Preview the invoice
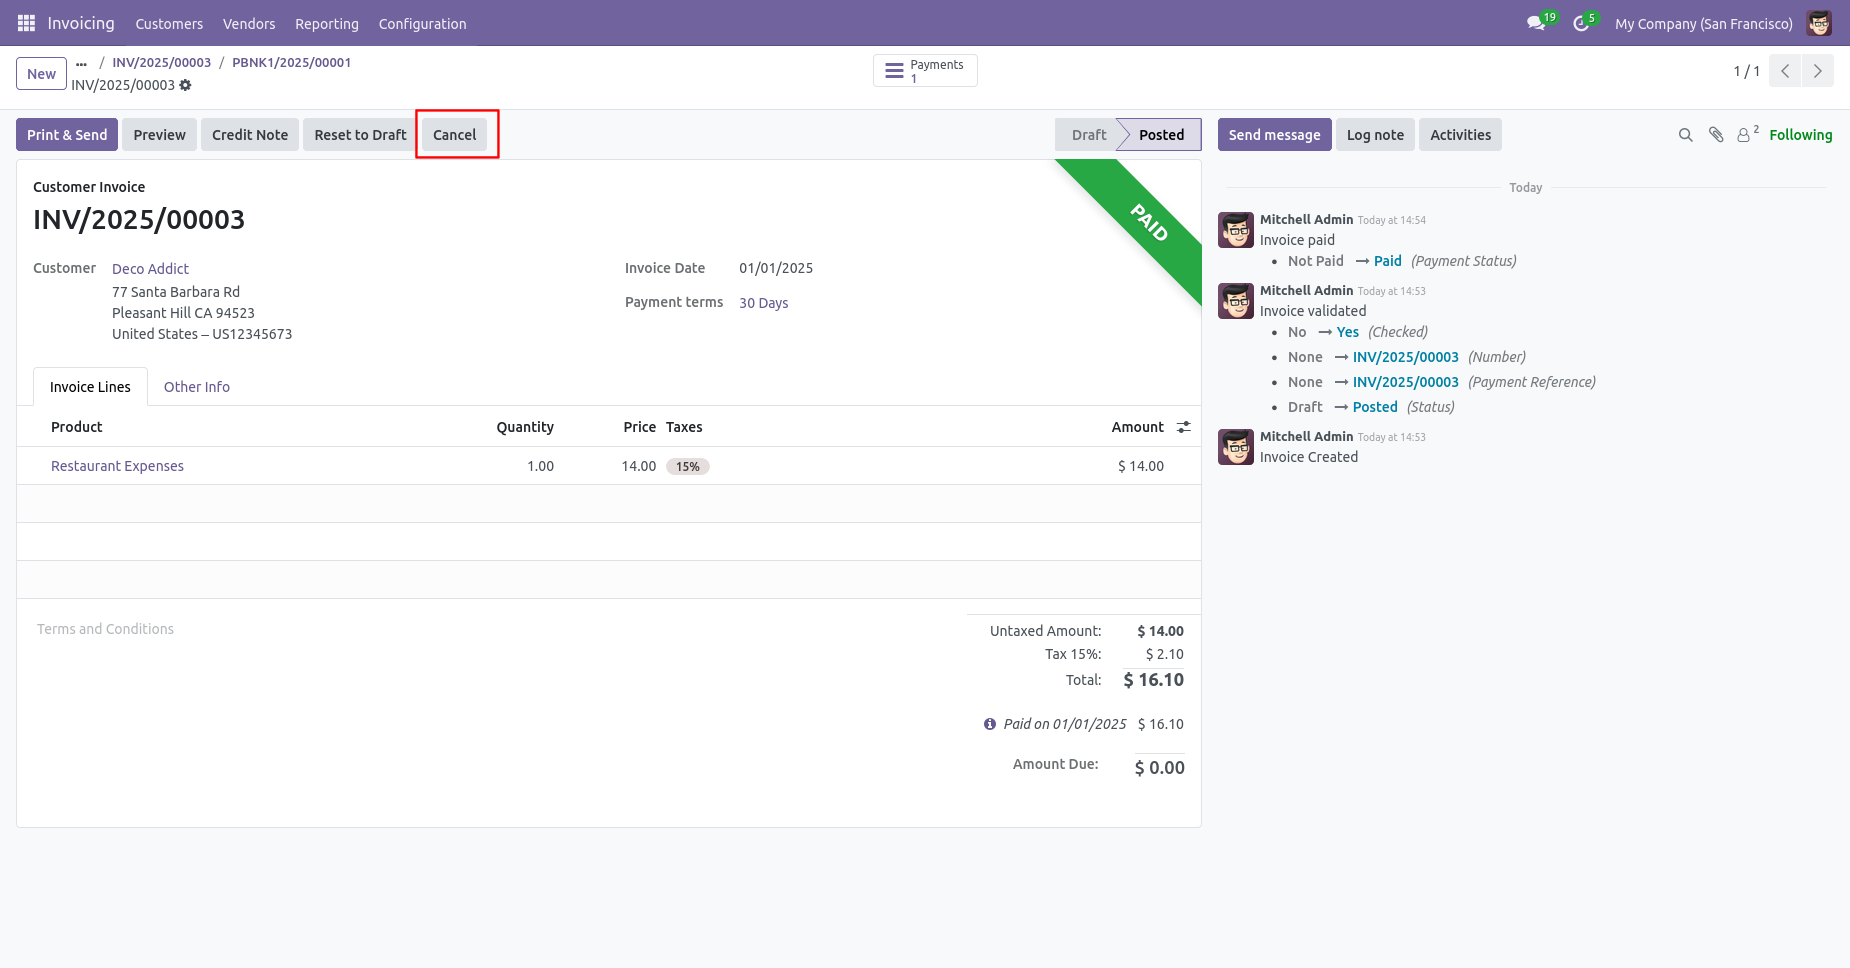This screenshot has width=1850, height=968. 160,135
